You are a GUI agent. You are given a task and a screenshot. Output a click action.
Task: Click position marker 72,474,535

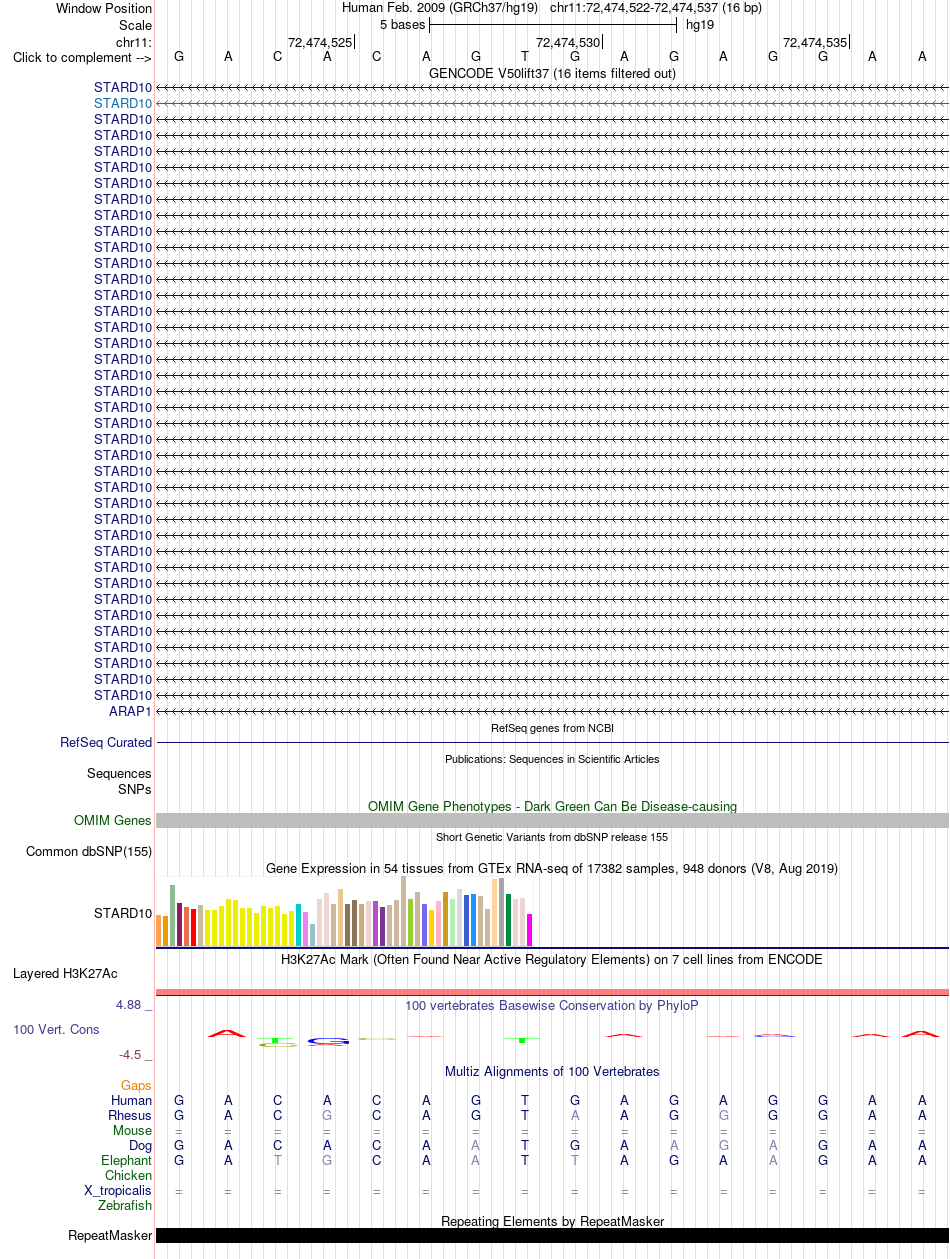click(815, 42)
